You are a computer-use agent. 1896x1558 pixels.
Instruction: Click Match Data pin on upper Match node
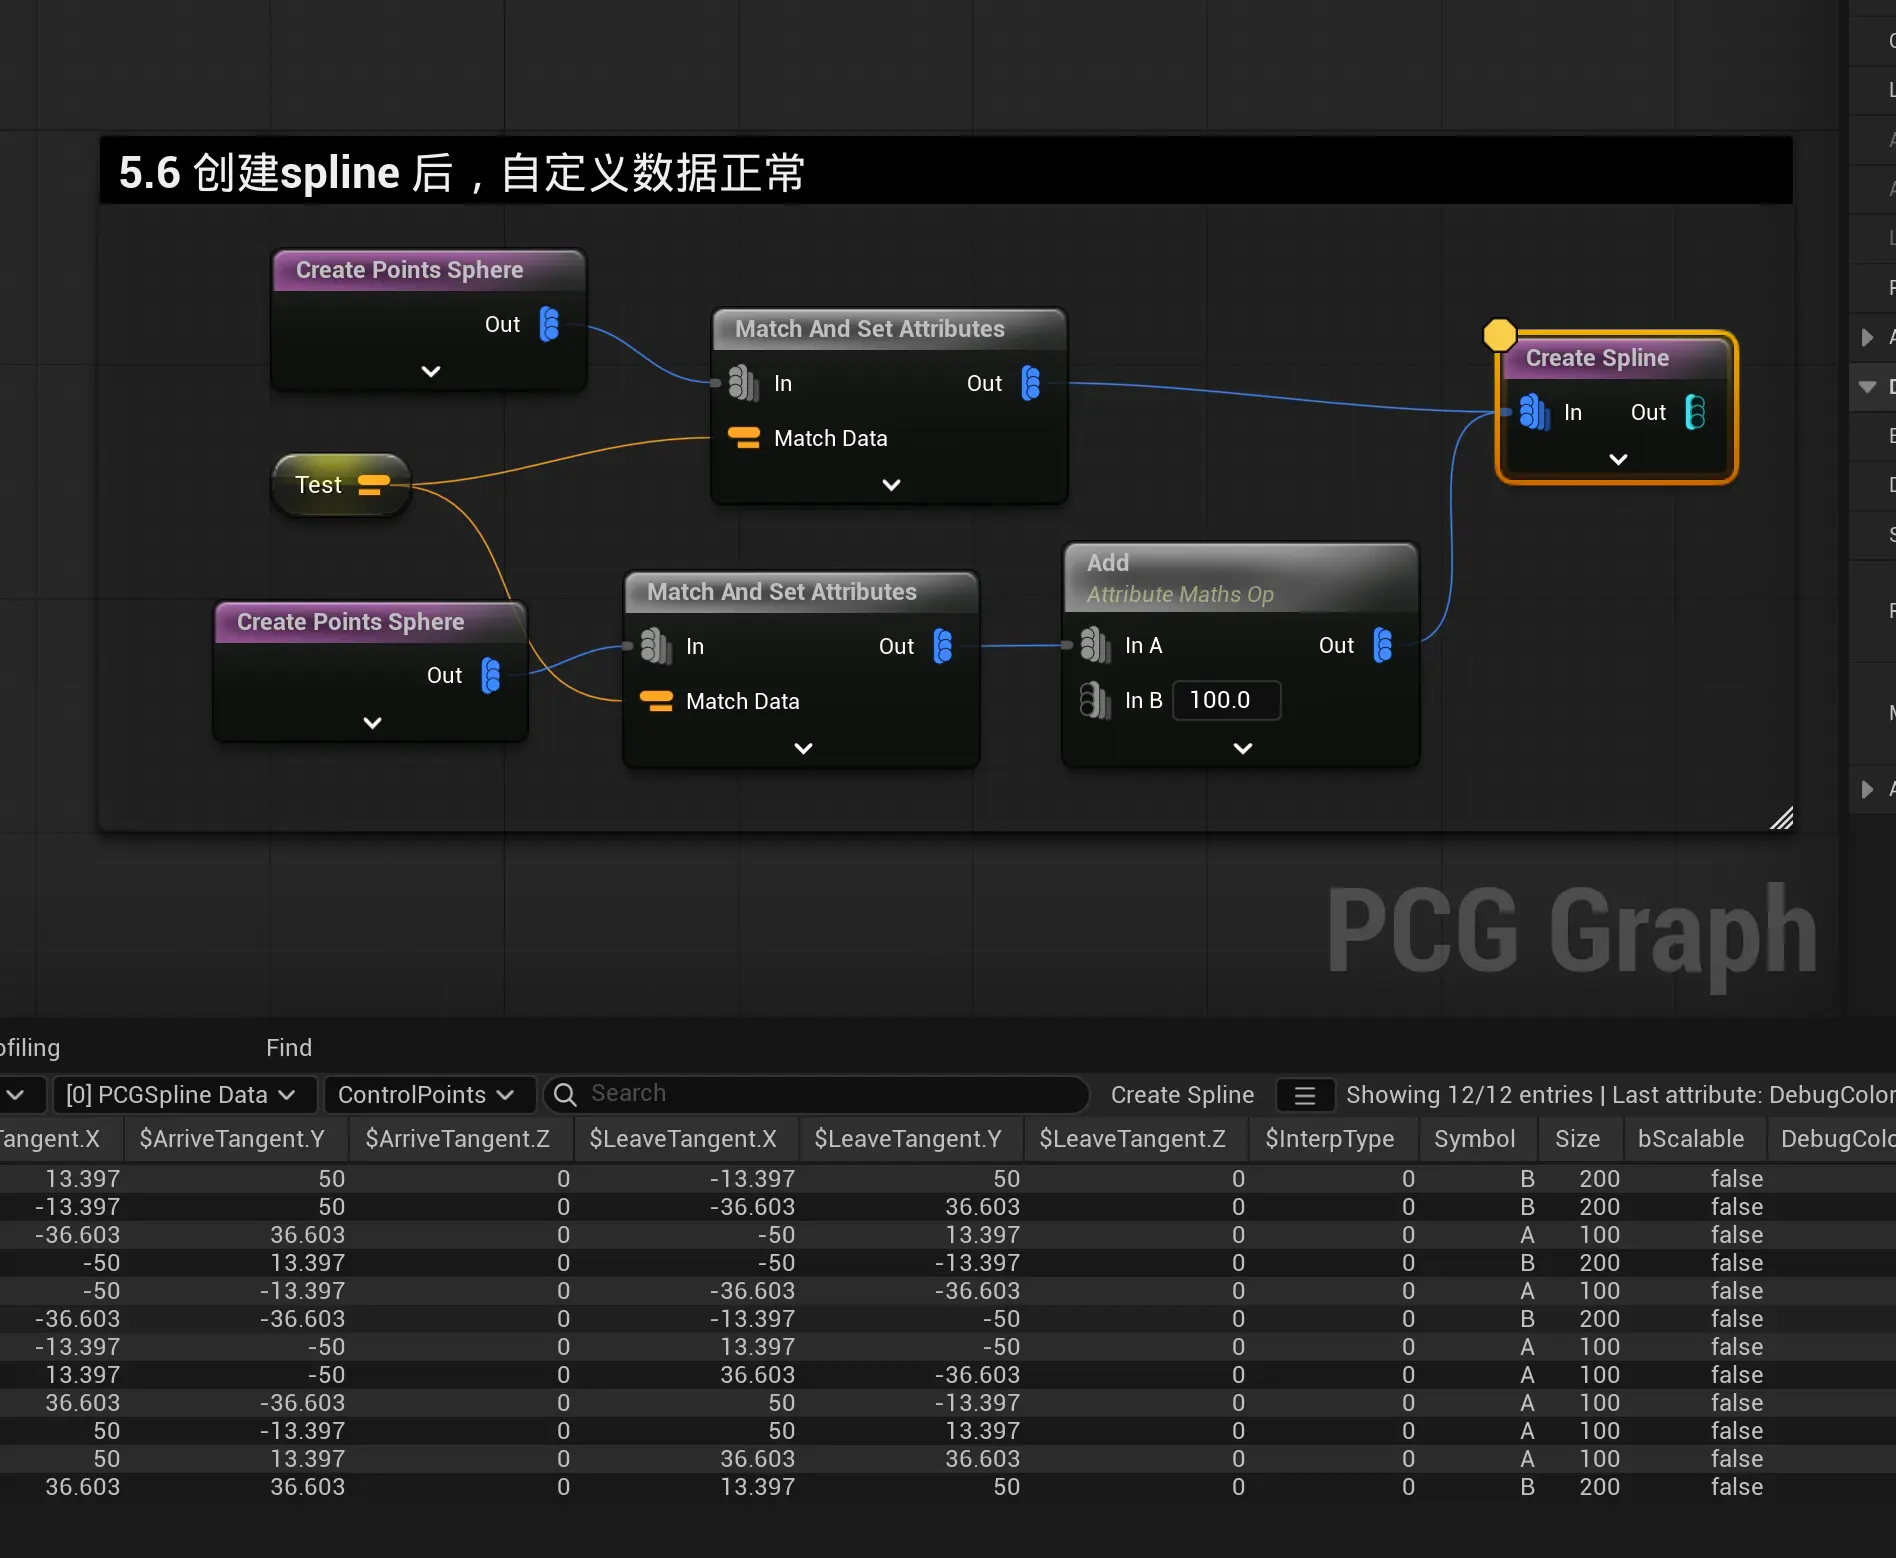point(743,438)
